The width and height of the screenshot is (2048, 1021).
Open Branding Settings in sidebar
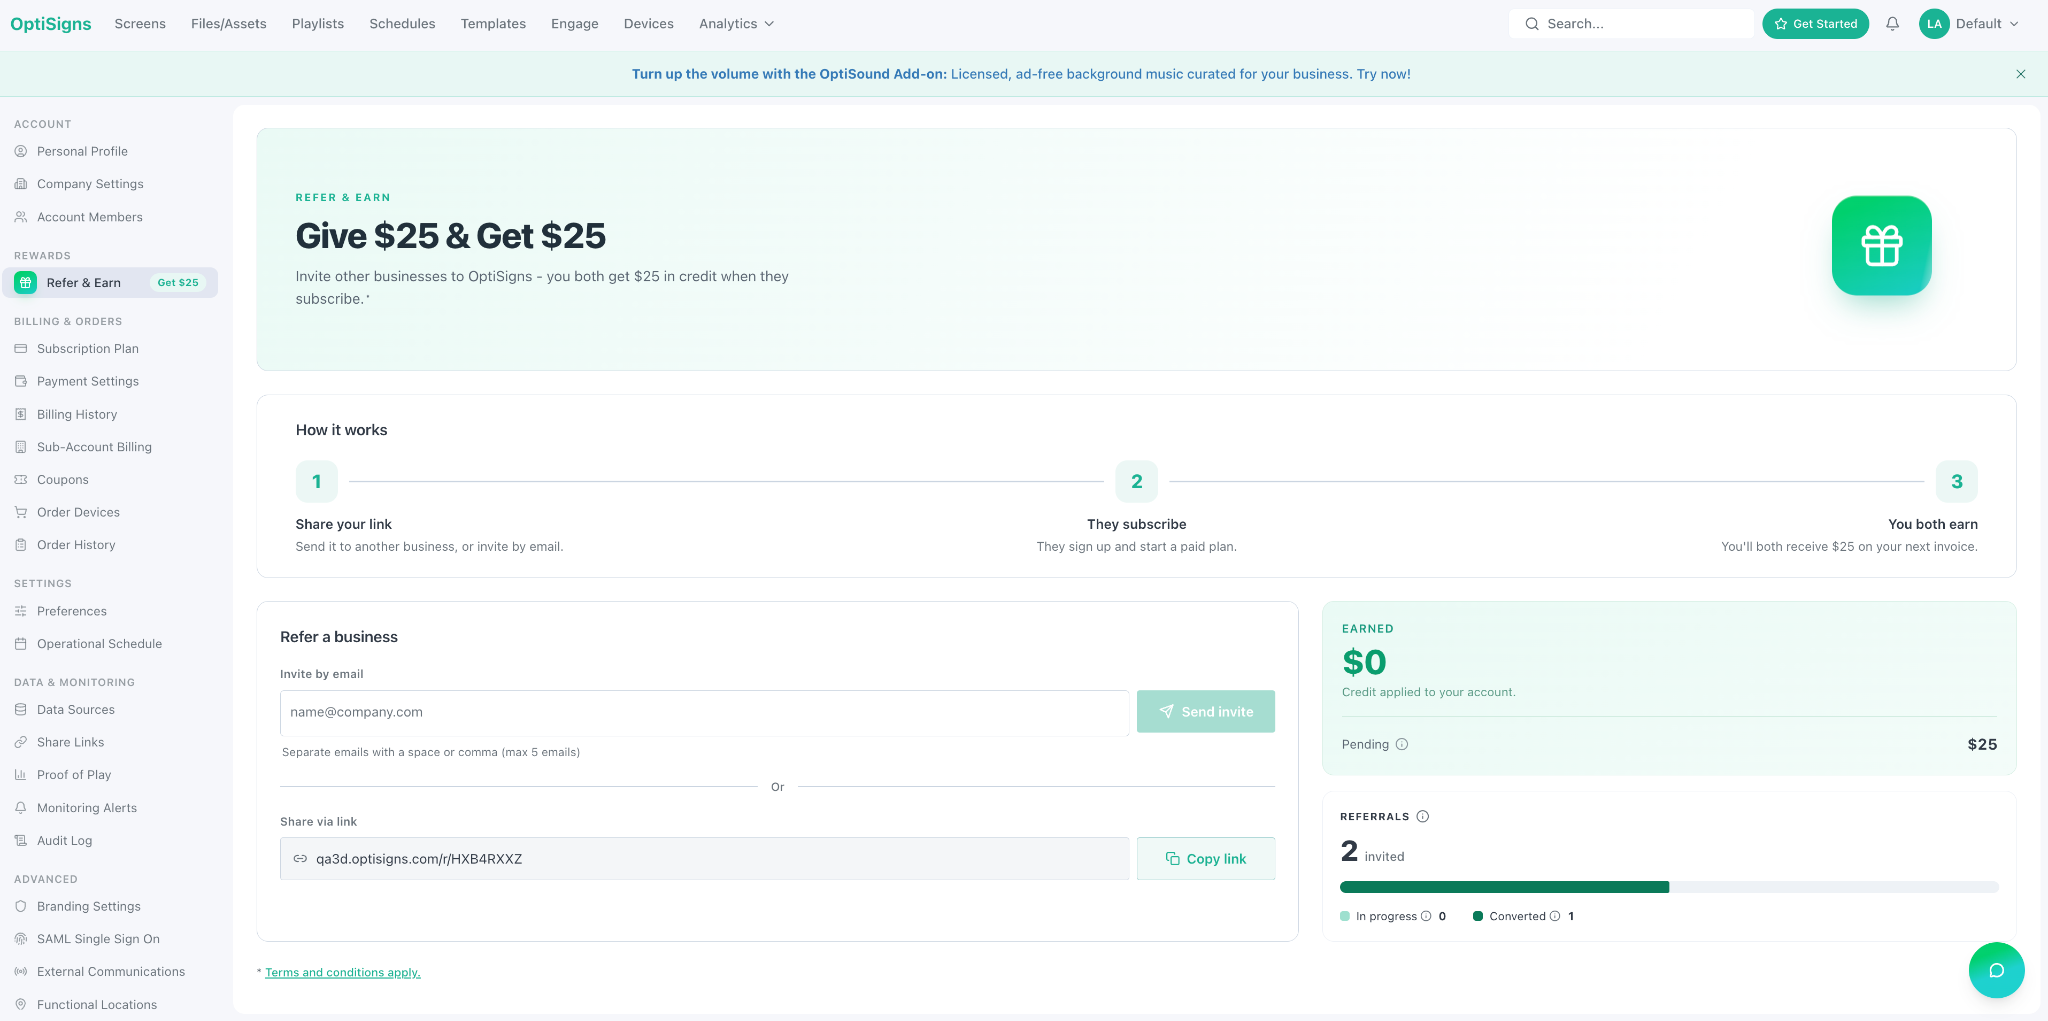click(x=89, y=906)
